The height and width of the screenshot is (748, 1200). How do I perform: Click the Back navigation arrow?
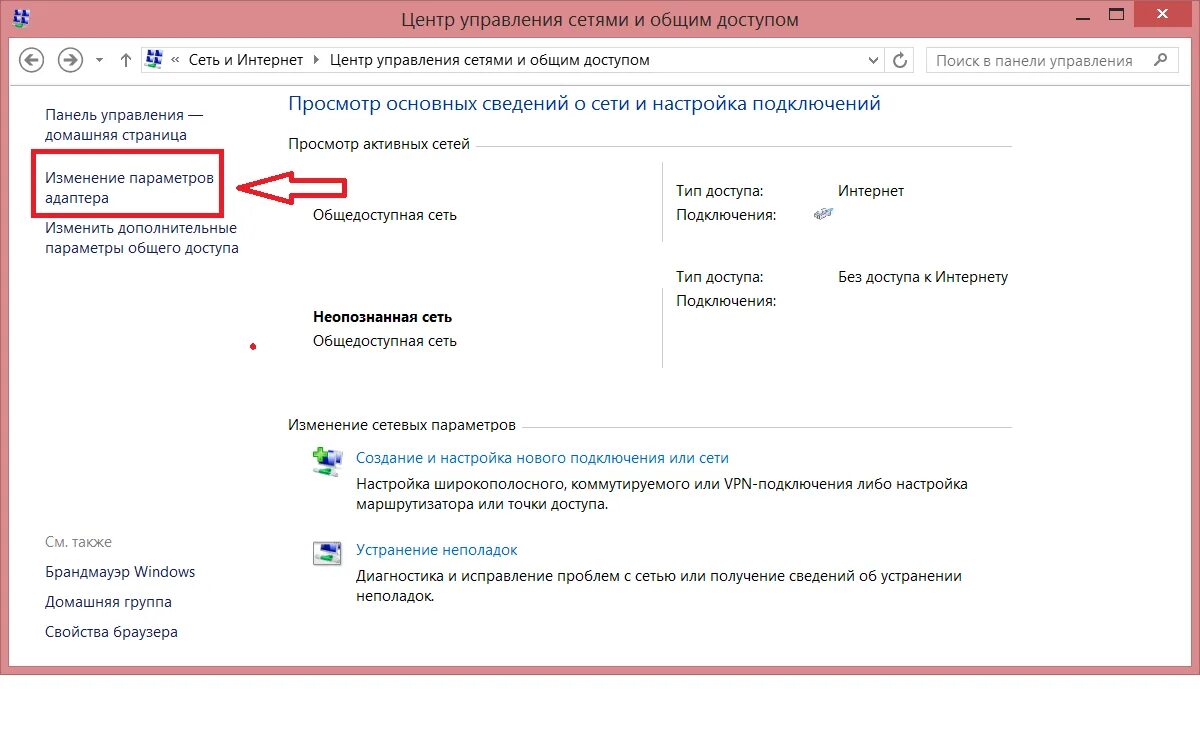point(31,60)
